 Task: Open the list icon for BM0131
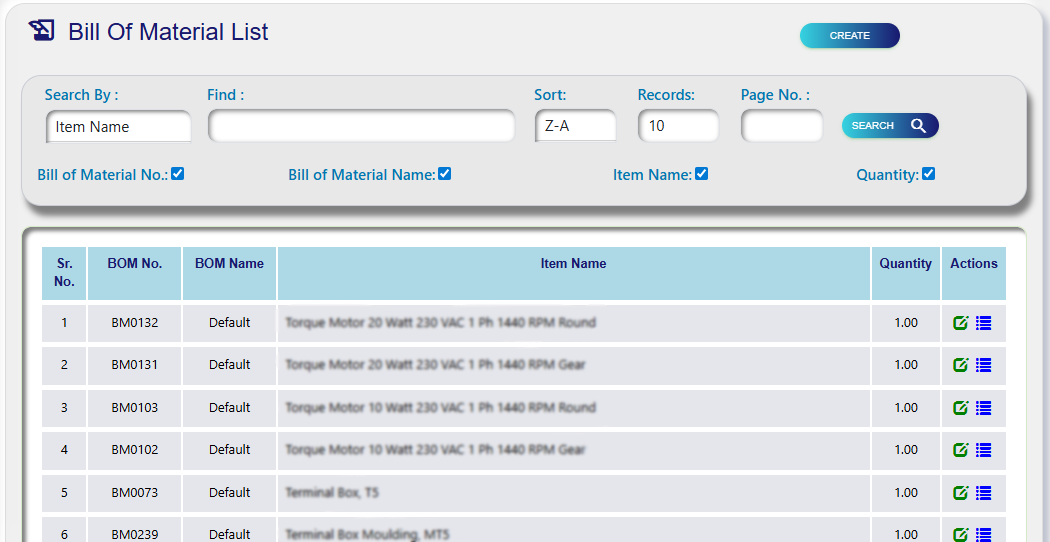(x=983, y=365)
